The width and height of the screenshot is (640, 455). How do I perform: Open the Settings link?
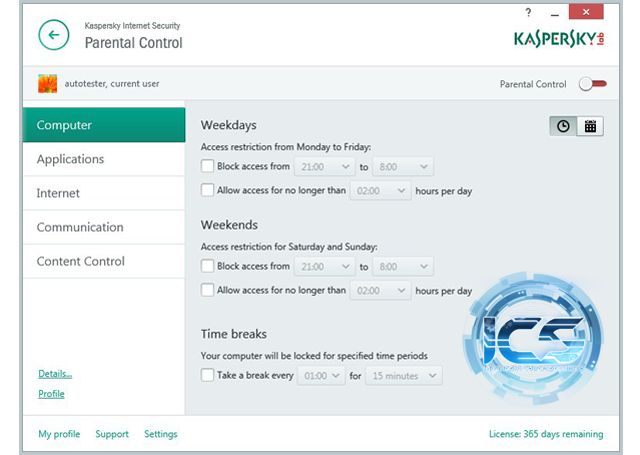click(161, 434)
